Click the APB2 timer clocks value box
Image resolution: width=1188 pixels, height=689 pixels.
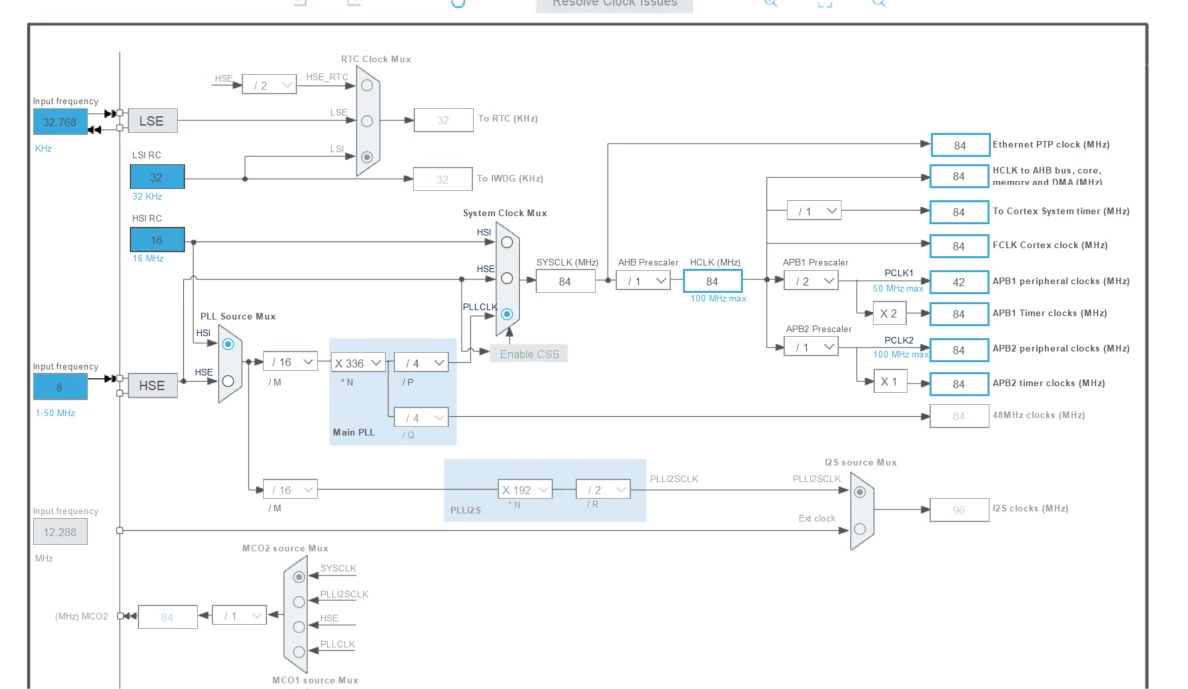[959, 384]
